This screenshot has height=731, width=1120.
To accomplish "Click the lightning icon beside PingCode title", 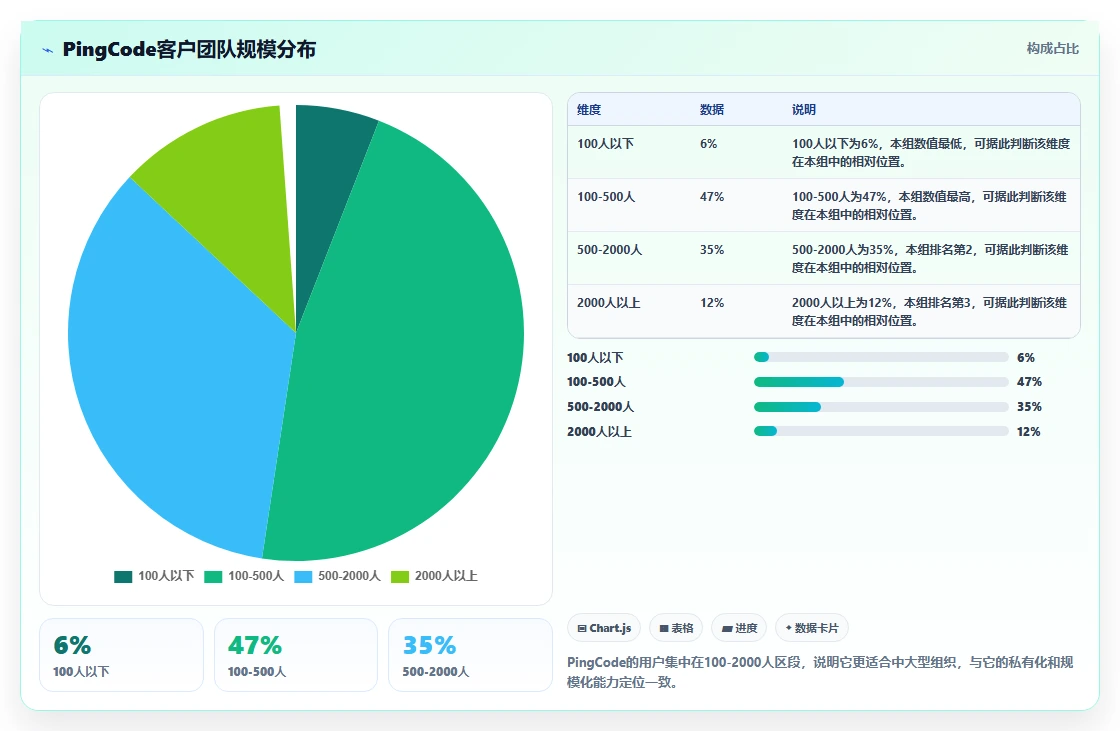I will tap(48, 50).
